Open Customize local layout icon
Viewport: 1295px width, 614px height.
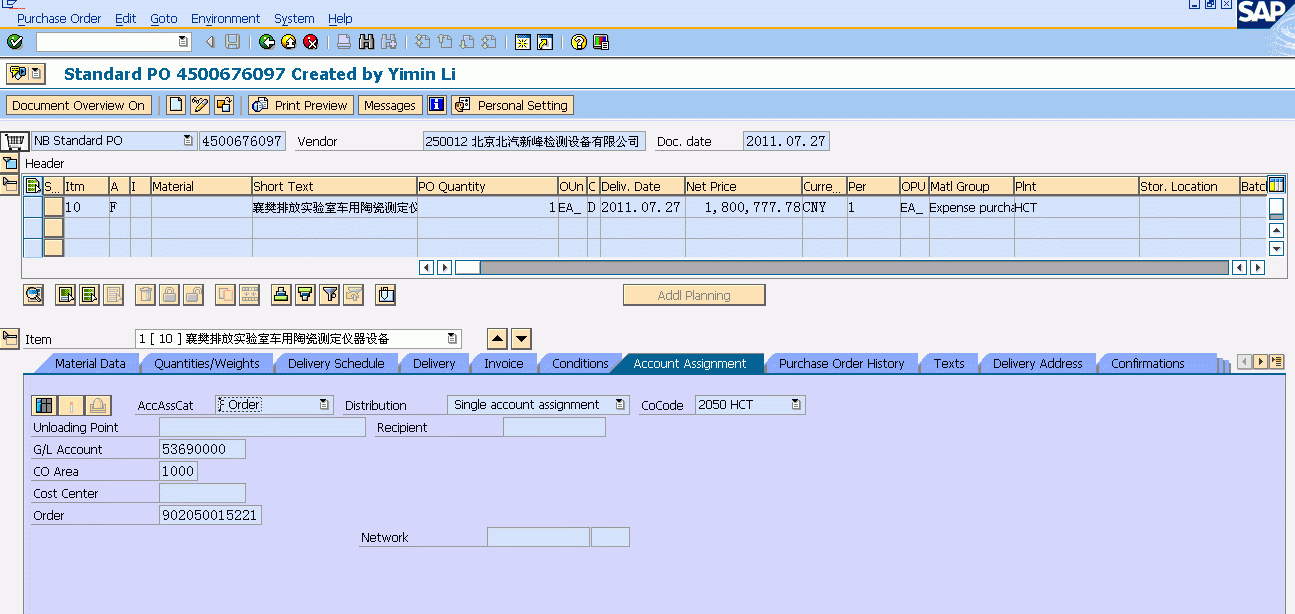(601, 42)
